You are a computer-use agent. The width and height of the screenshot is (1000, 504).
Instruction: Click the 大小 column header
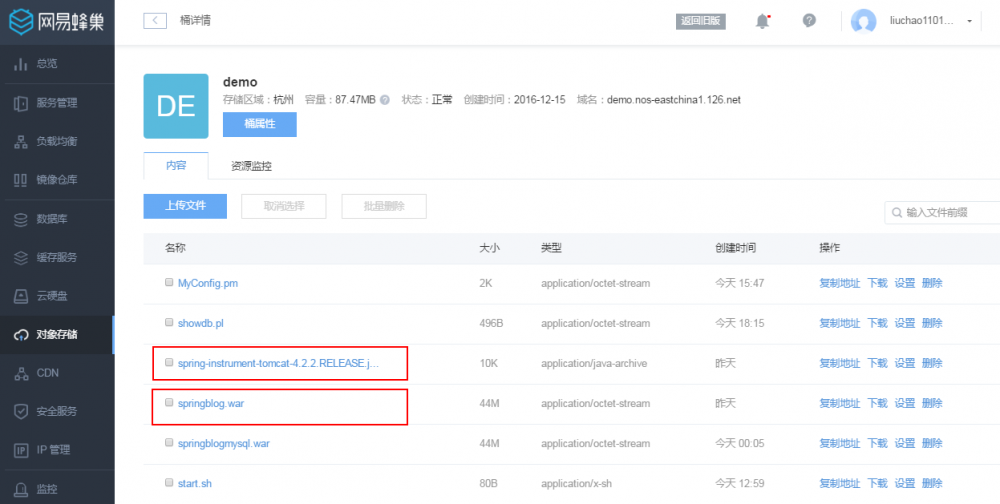pos(489,248)
